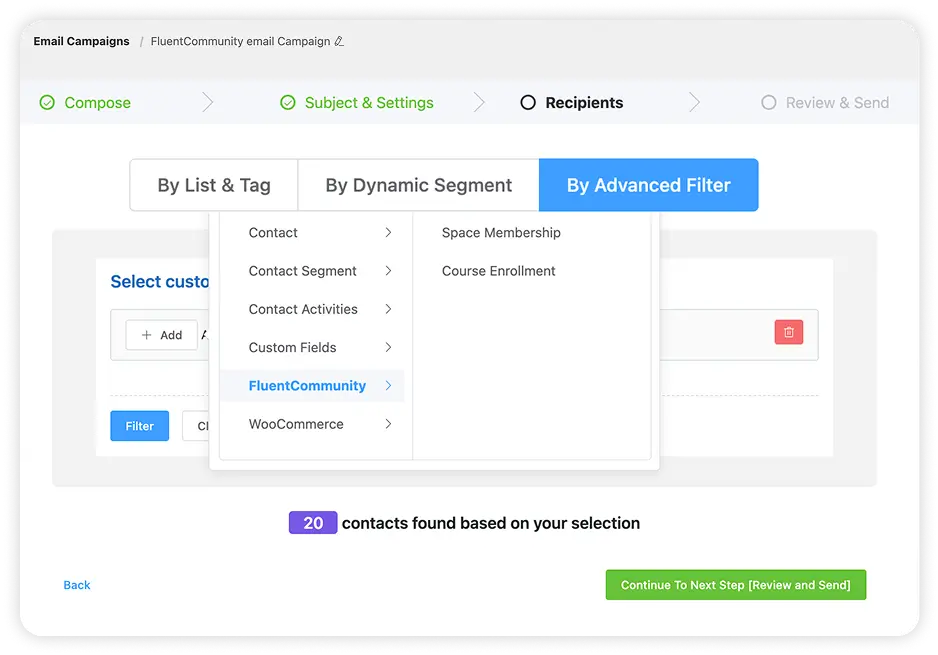Click Continue To Next Step button
The image size is (938, 655).
pos(736,585)
